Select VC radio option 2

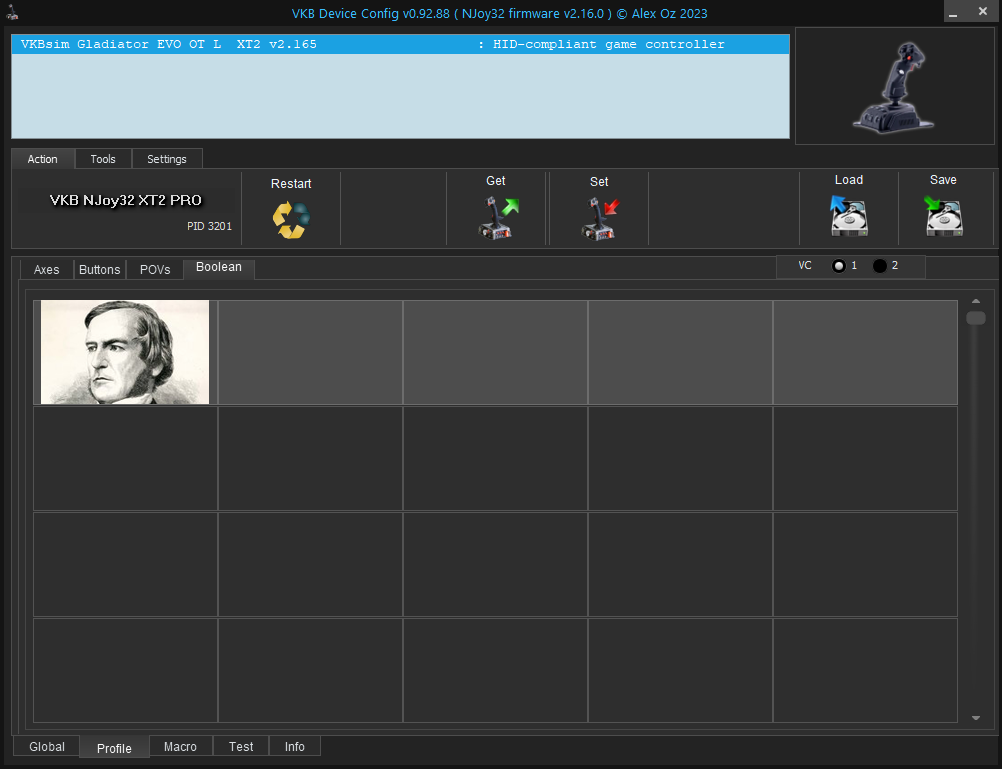[x=880, y=266]
